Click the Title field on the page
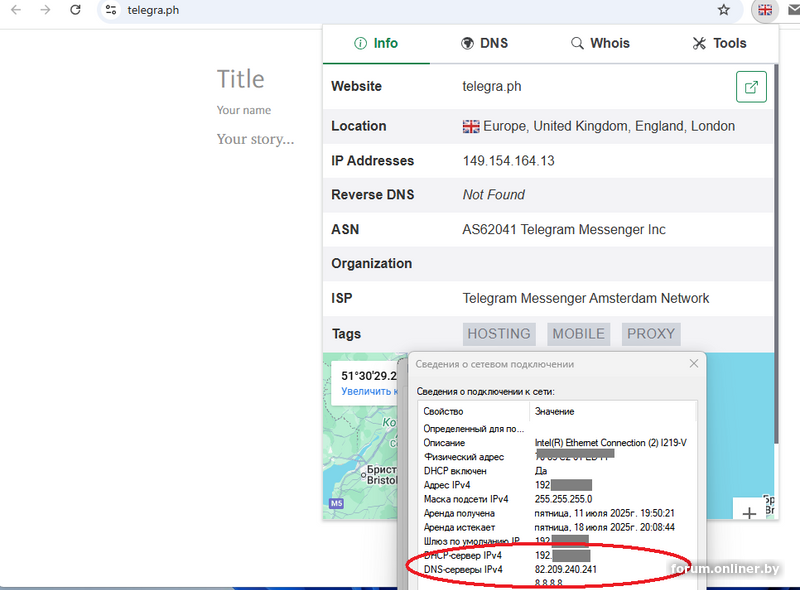 point(241,79)
